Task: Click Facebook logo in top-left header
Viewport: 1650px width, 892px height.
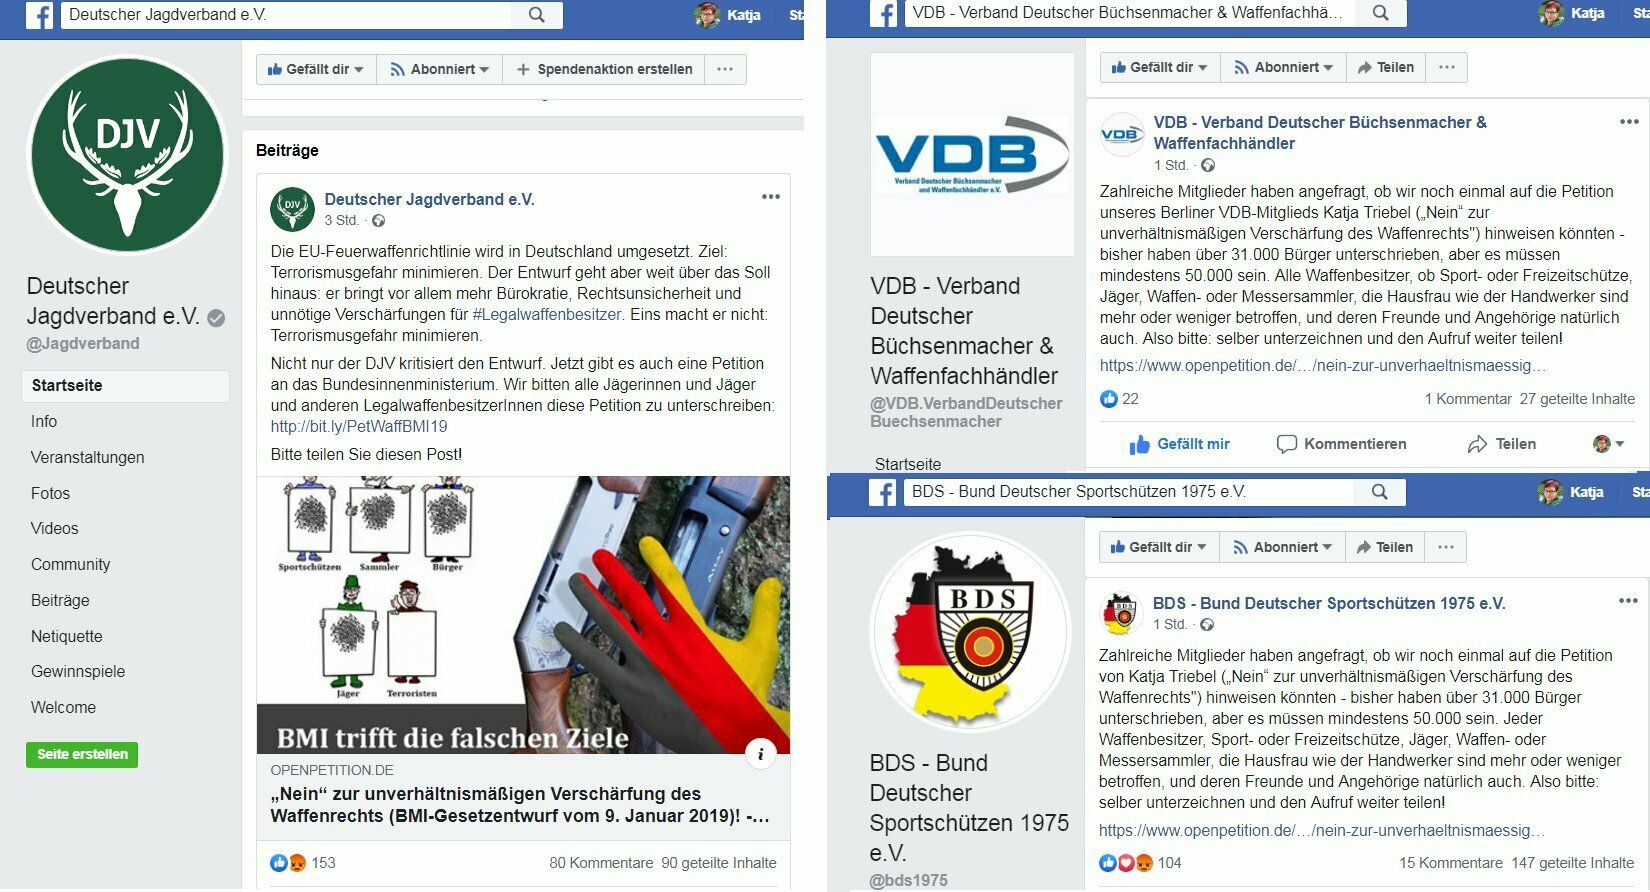Action: tap(40, 15)
